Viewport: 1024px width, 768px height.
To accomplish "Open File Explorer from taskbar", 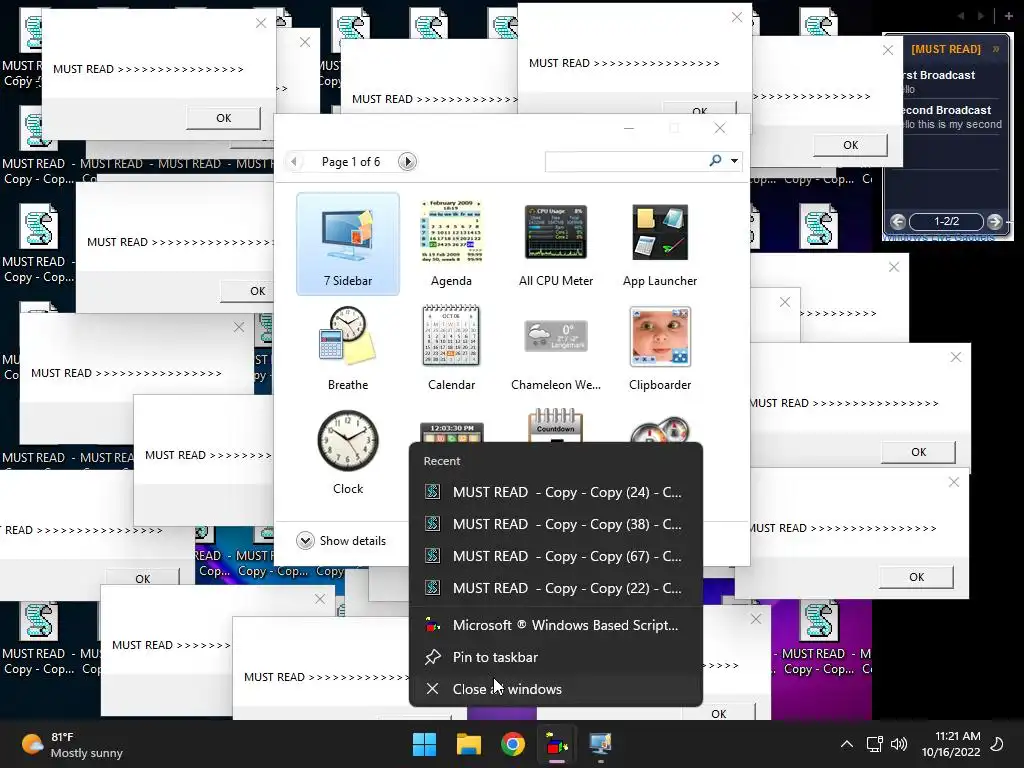I will pyautogui.click(x=469, y=744).
